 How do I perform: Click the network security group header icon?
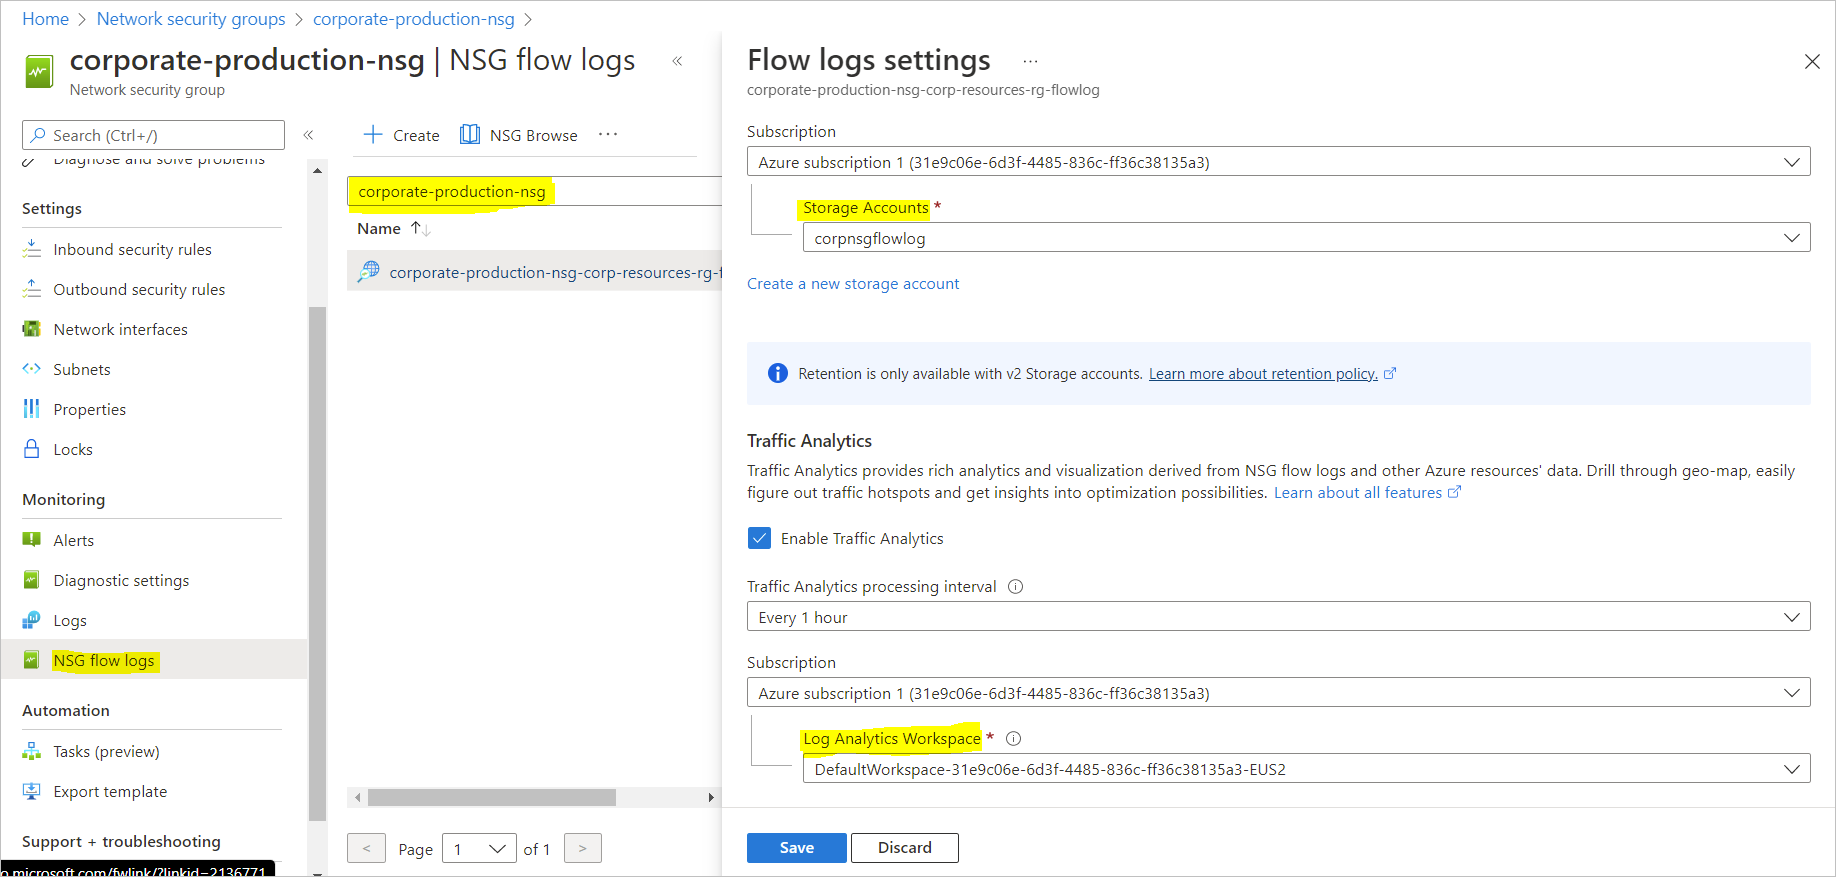tap(39, 72)
